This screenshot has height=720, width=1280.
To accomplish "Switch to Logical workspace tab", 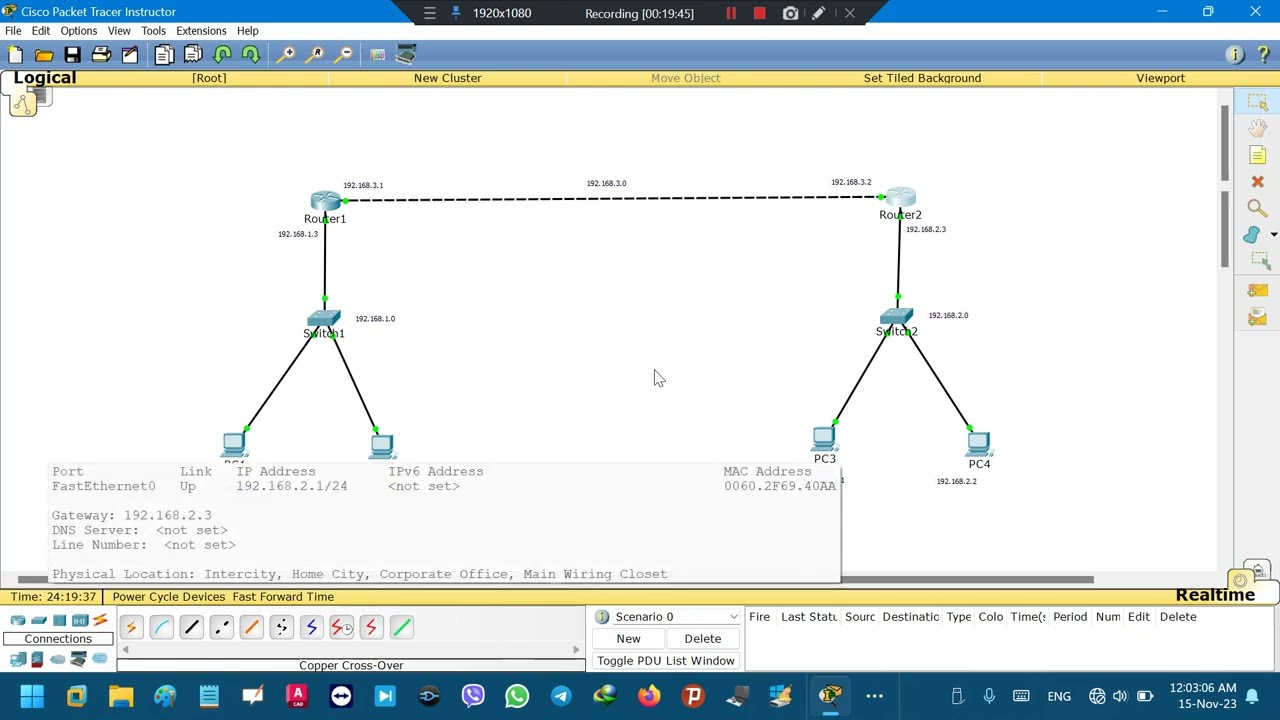I will pos(45,78).
